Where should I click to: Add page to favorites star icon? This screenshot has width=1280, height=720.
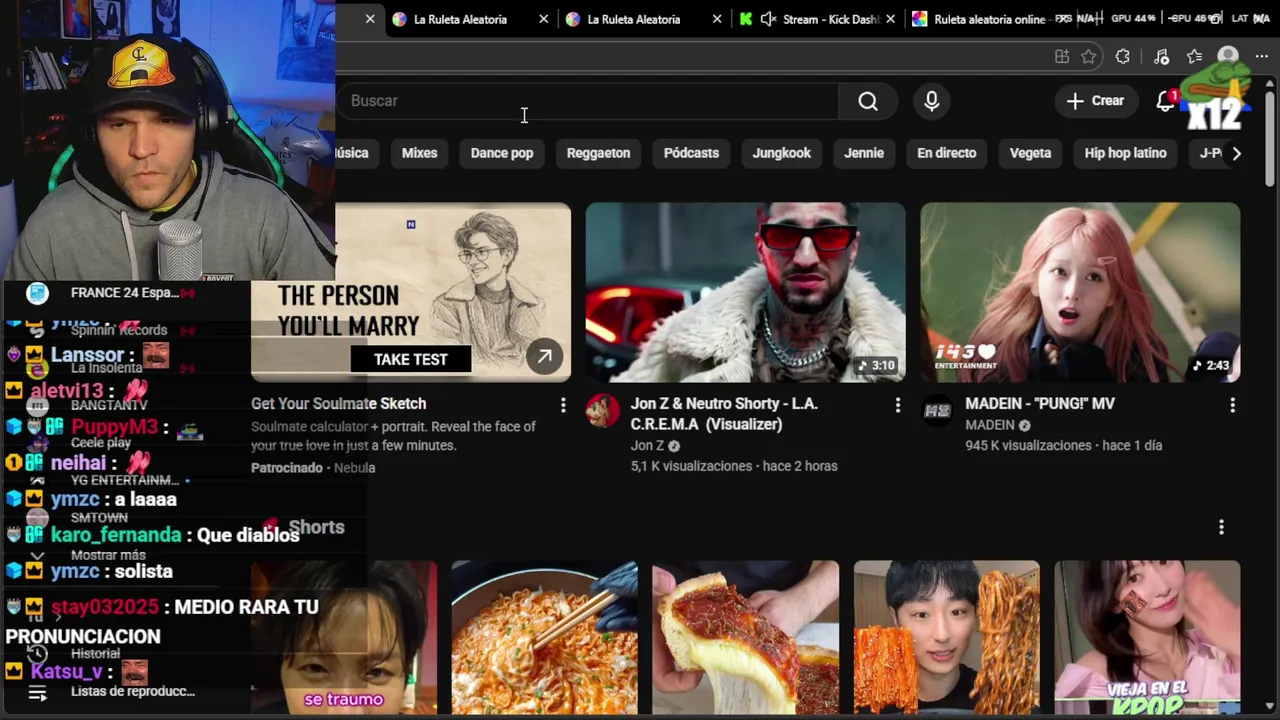1089,57
